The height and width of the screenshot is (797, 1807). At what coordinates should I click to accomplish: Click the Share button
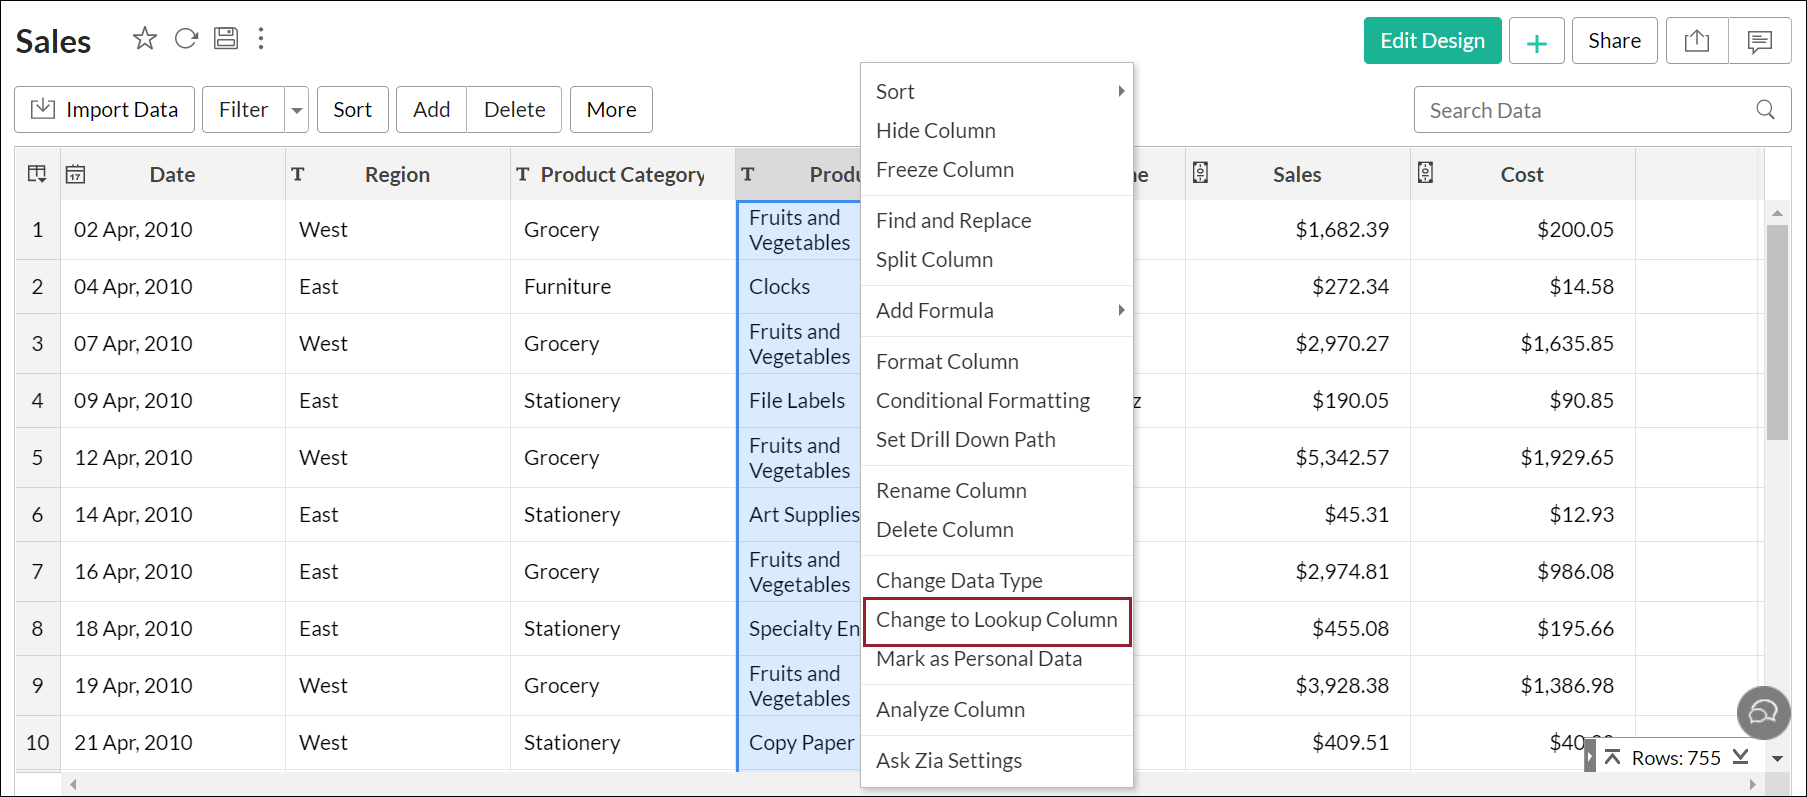tap(1614, 41)
